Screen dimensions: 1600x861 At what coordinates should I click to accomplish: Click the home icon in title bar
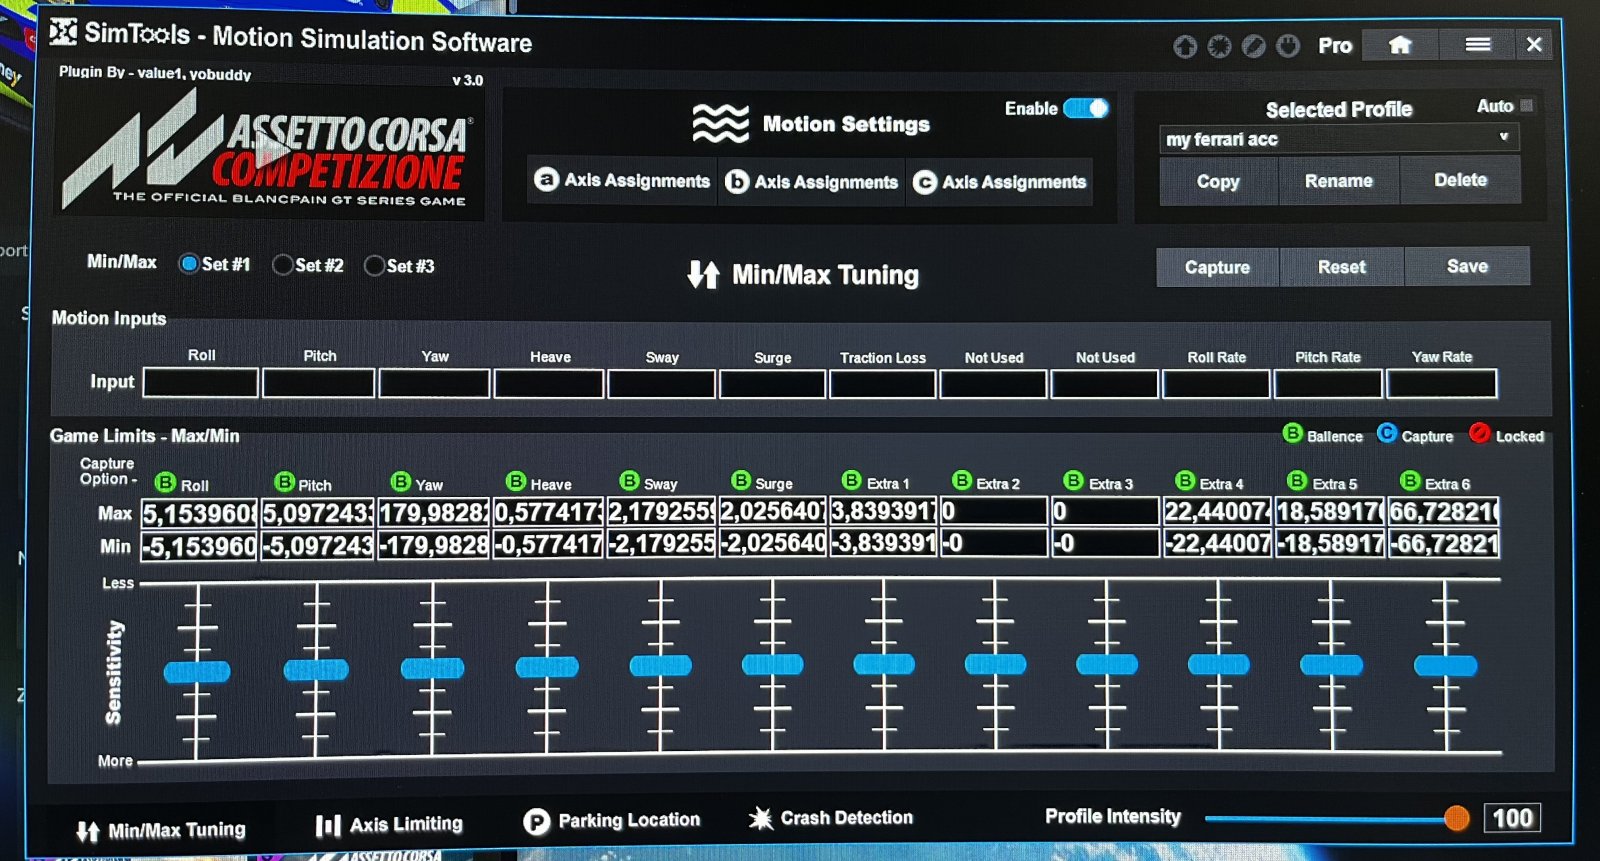pyautogui.click(x=1400, y=45)
